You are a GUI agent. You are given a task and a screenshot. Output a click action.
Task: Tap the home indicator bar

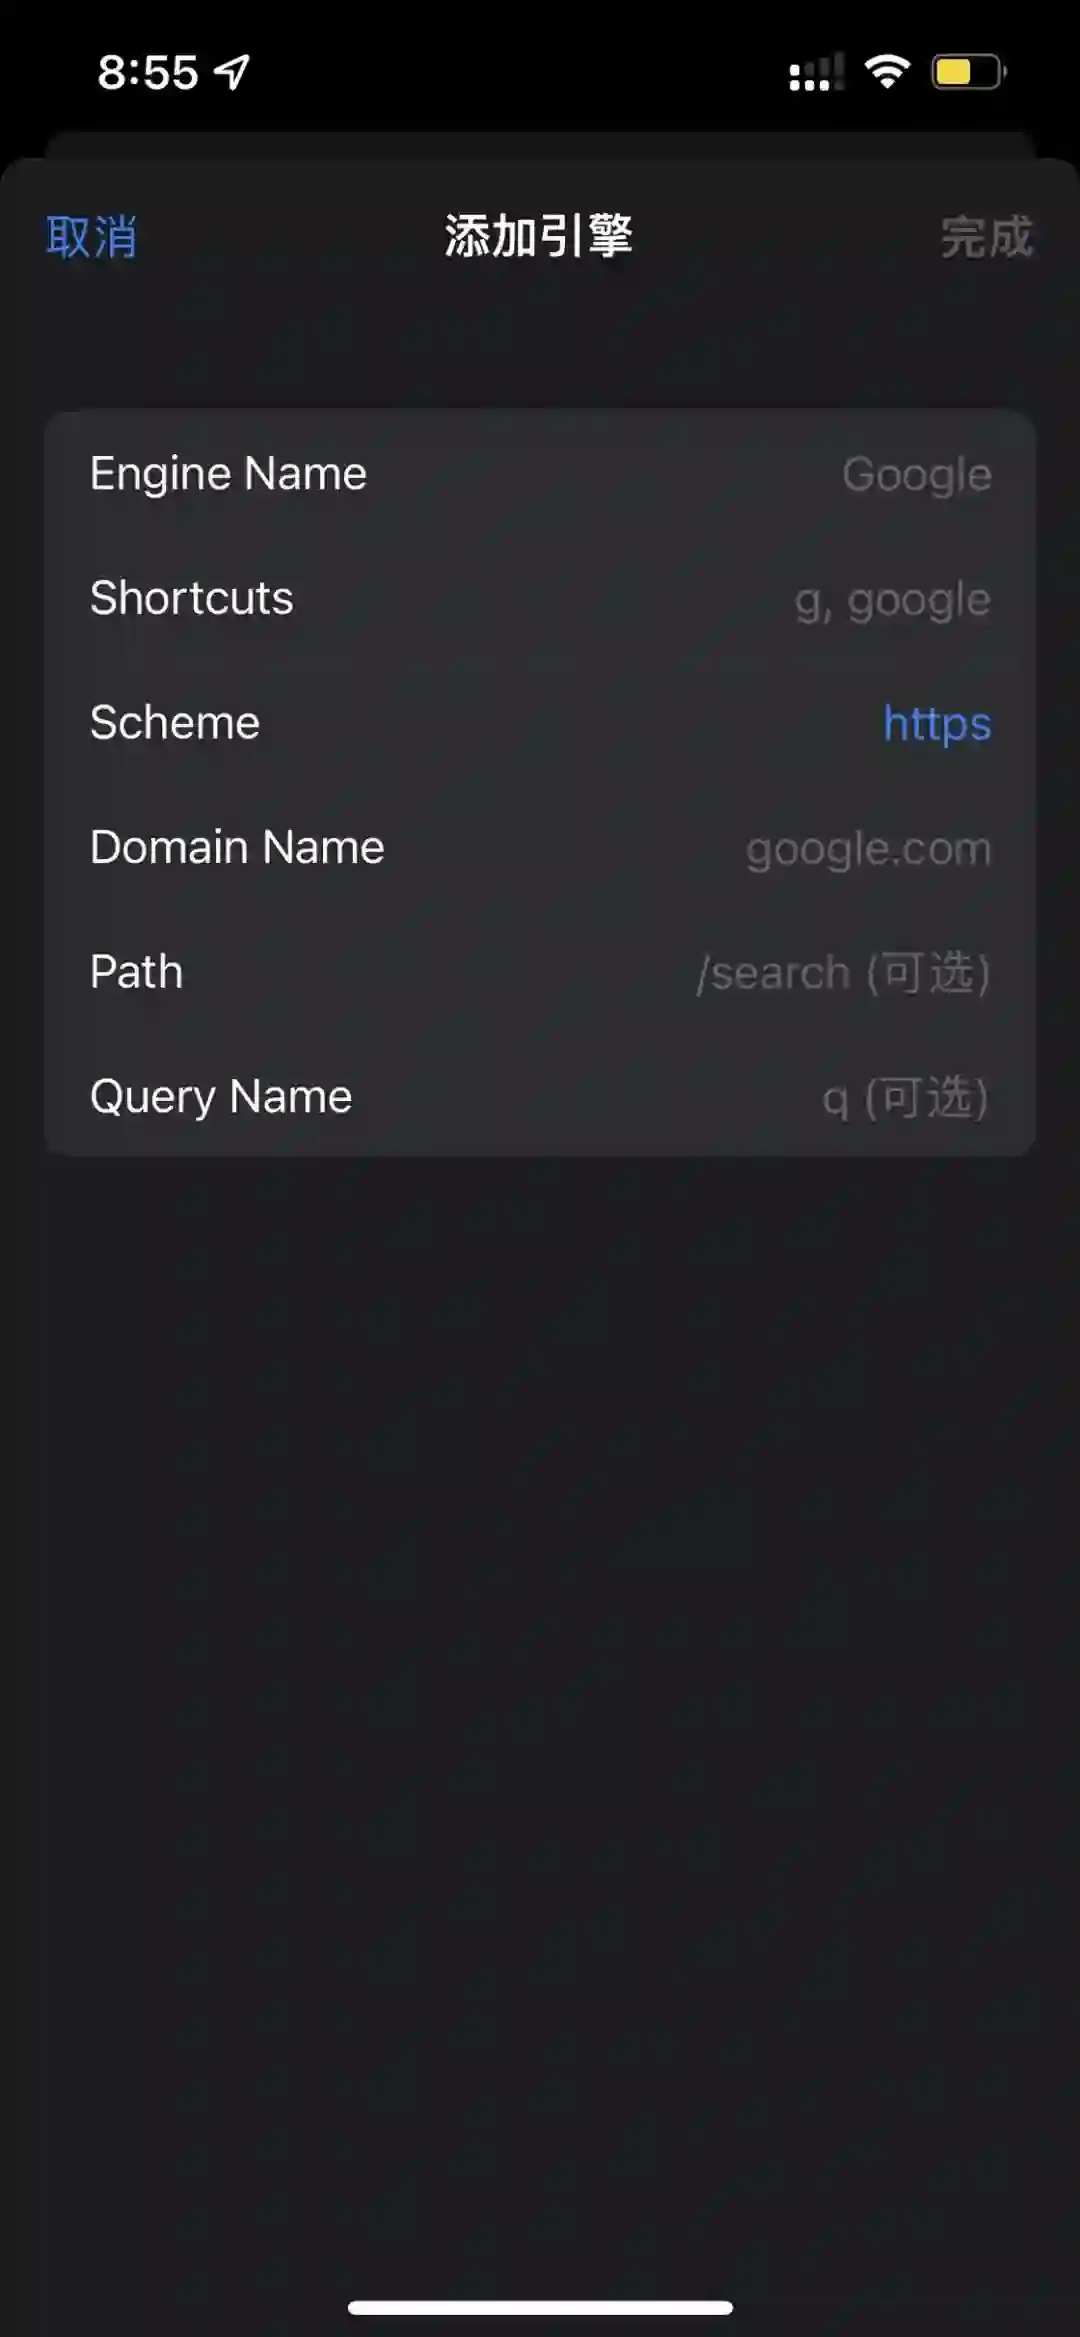pos(540,2307)
